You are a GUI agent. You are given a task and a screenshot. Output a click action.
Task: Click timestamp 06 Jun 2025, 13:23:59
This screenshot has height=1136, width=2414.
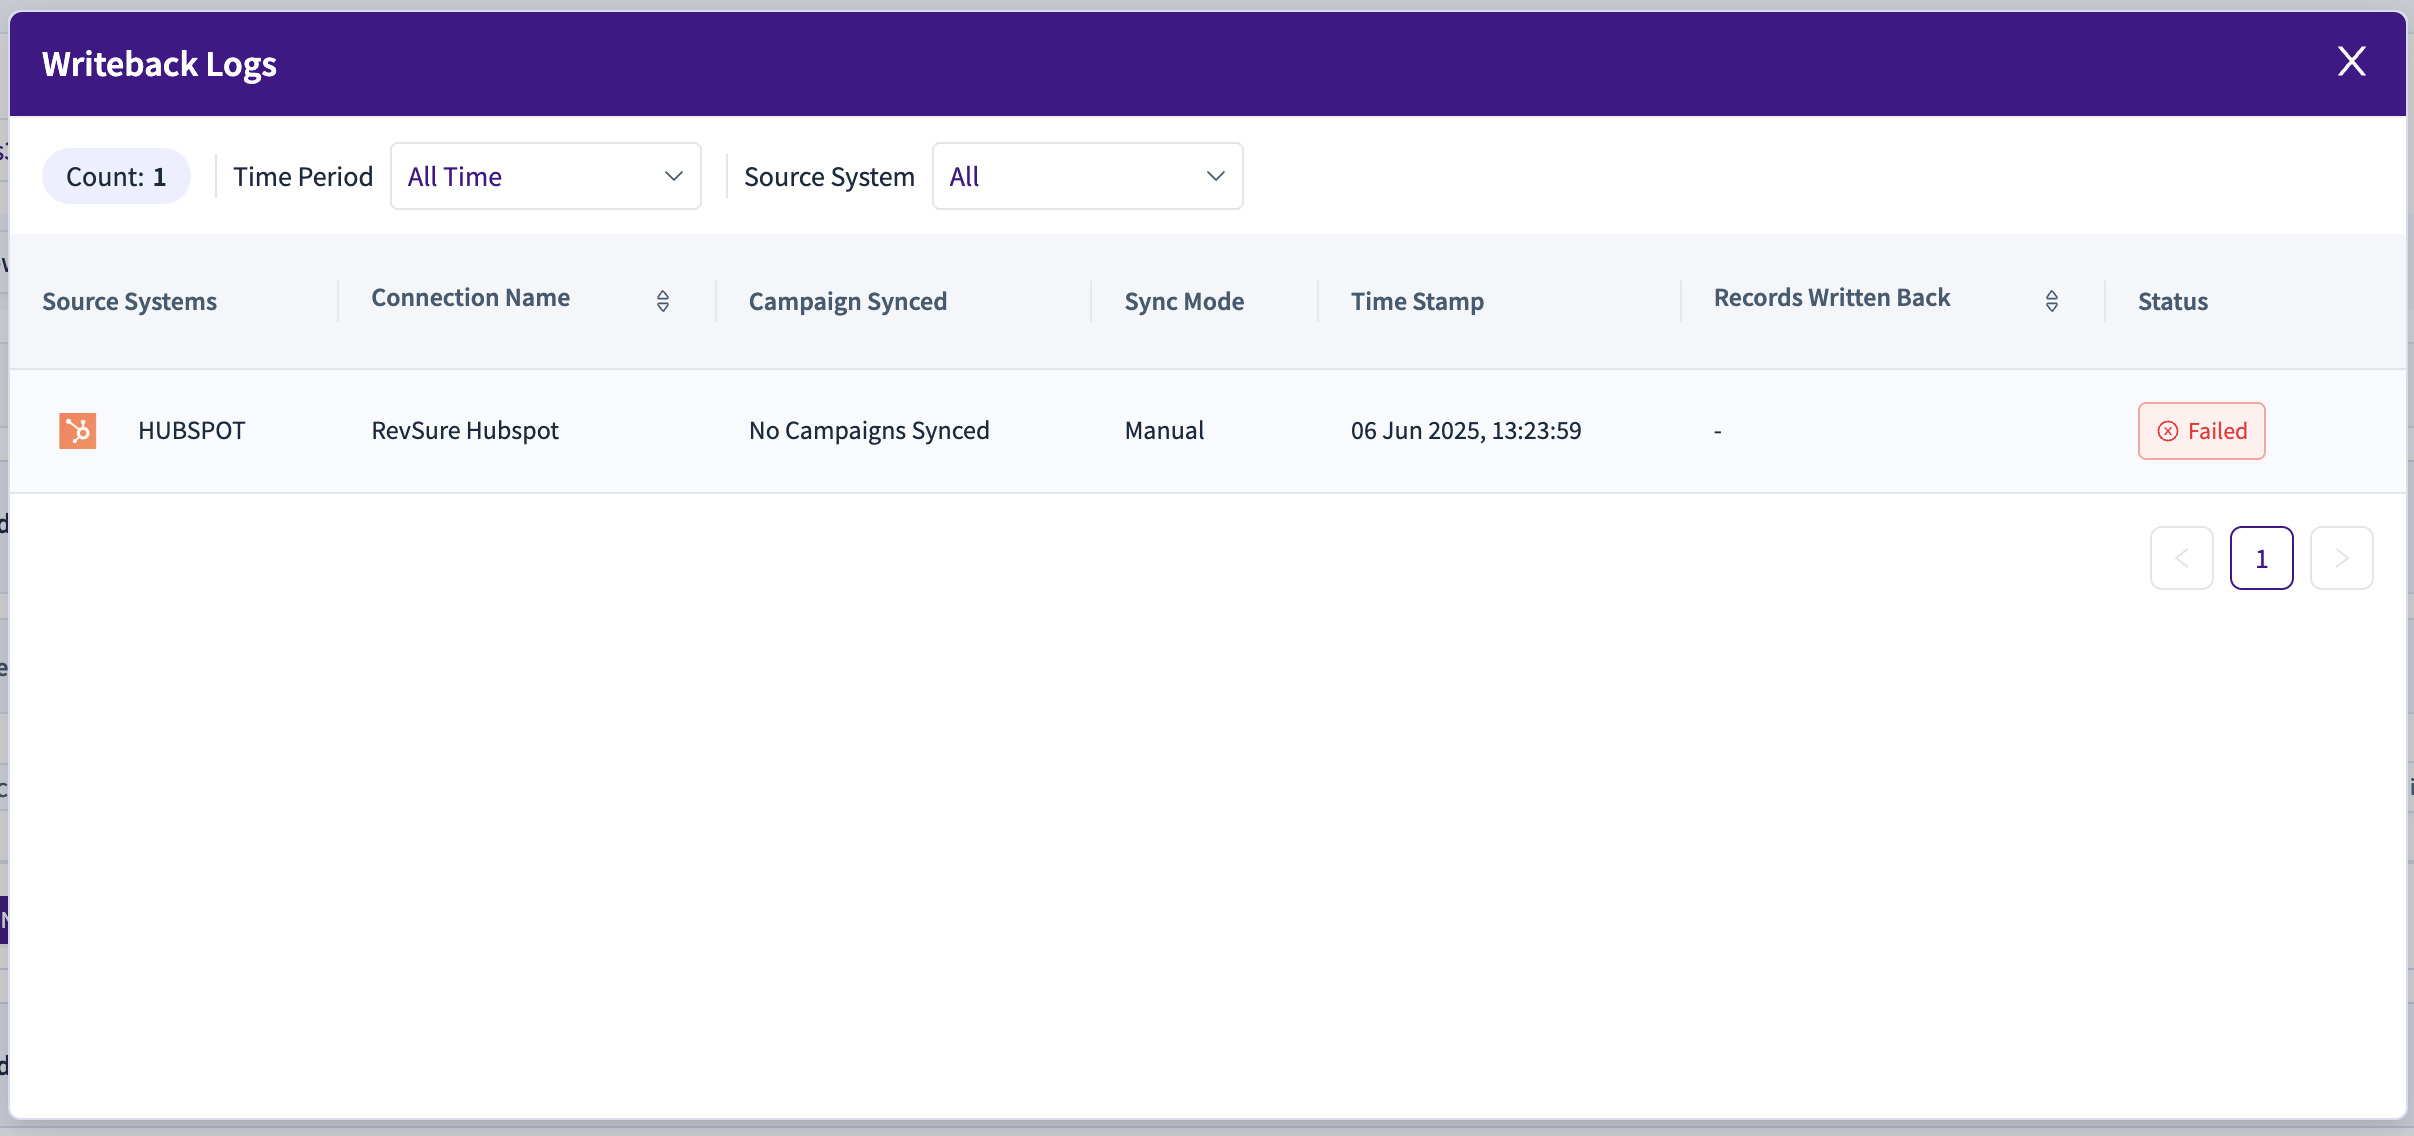coord(1466,431)
